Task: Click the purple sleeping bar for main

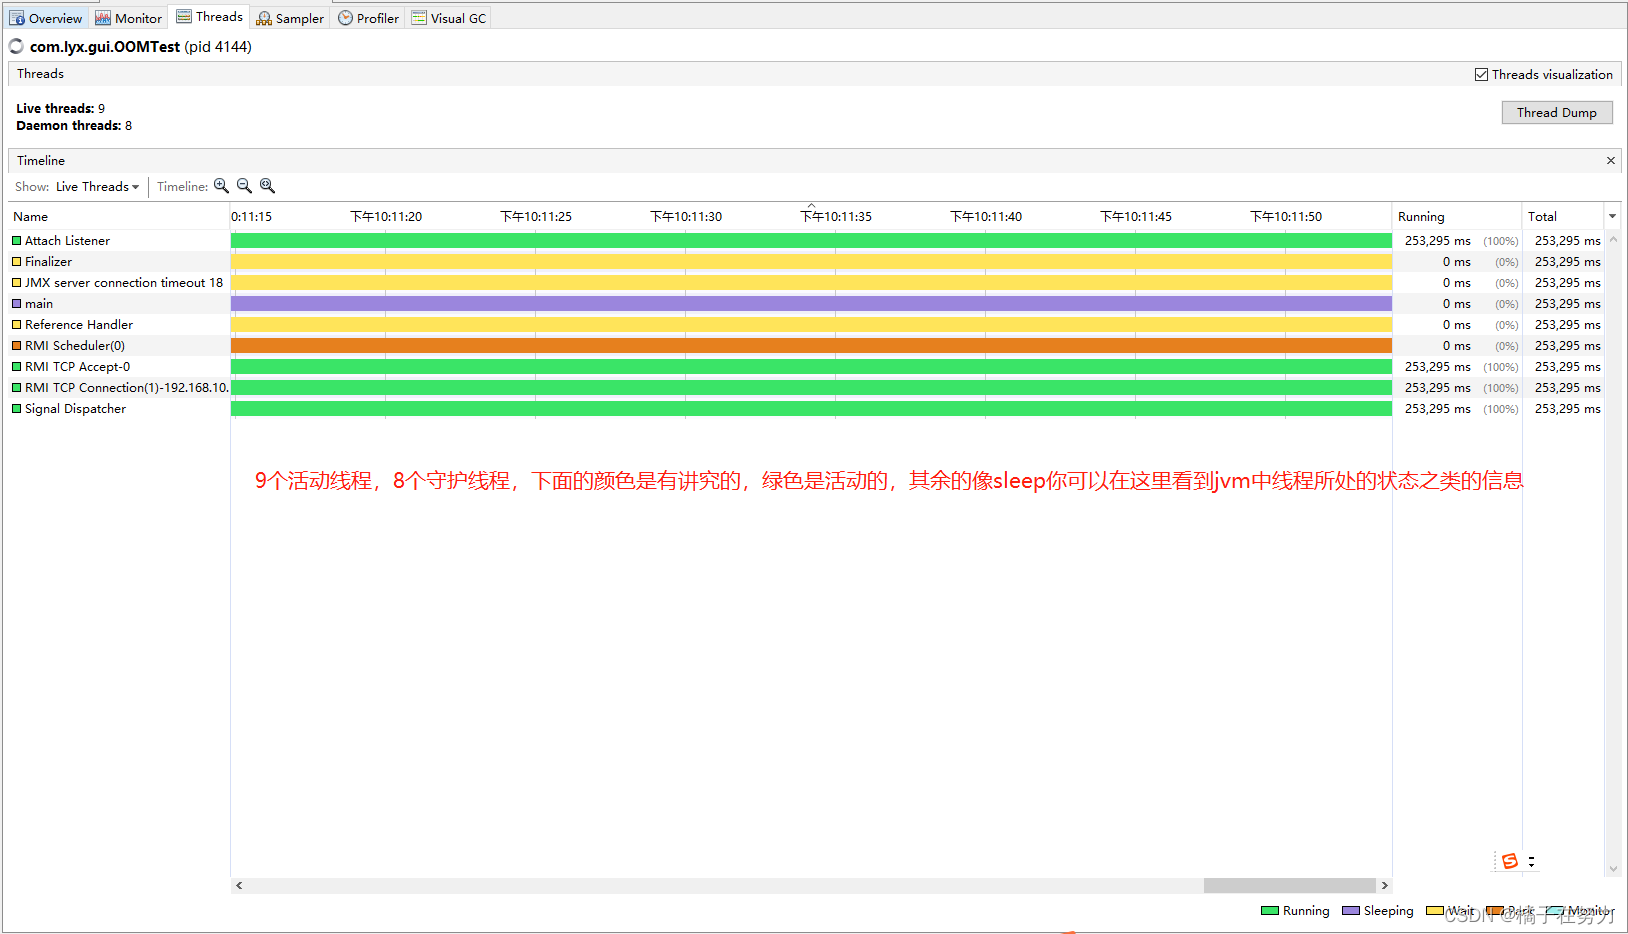Action: (x=811, y=304)
